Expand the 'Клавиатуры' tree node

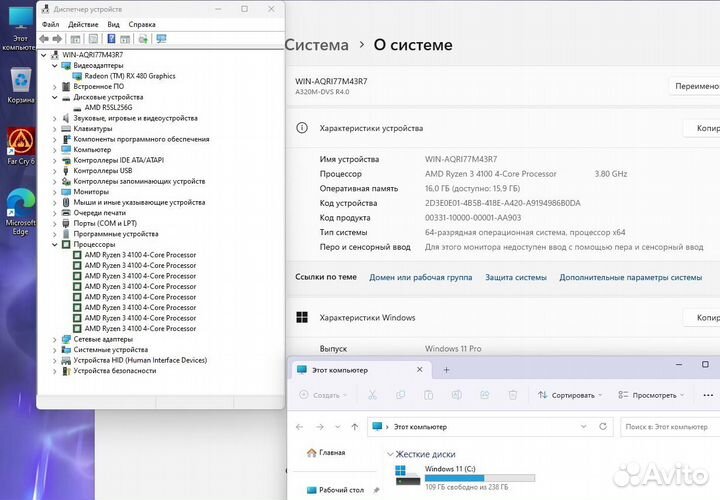pyautogui.click(x=55, y=129)
